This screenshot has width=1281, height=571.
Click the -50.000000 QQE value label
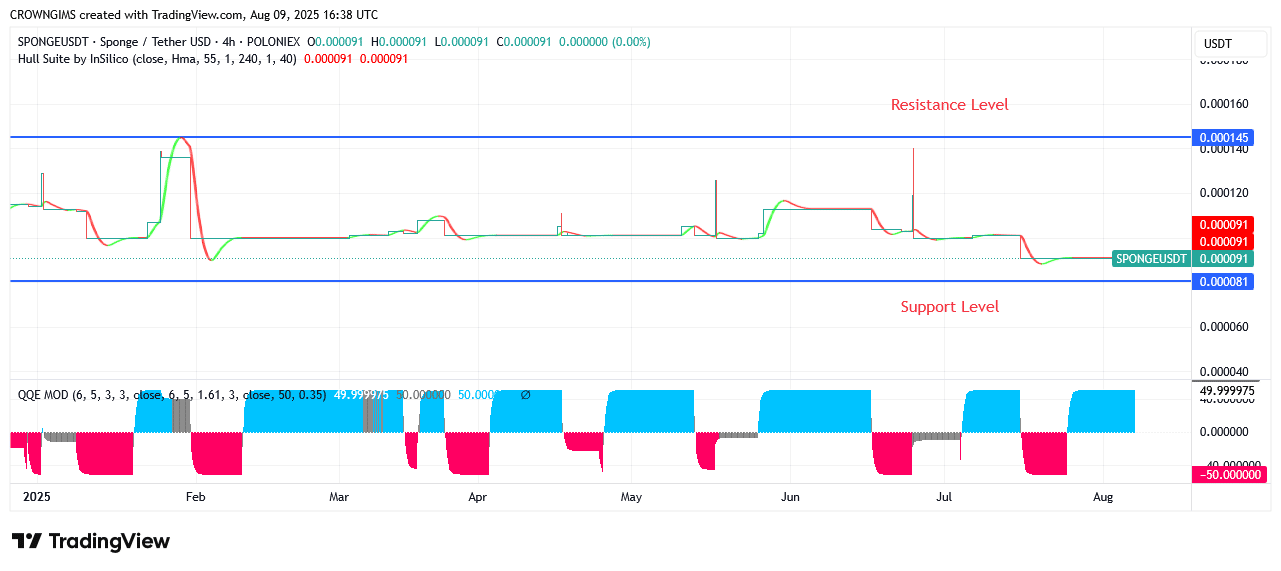(x=1228, y=474)
